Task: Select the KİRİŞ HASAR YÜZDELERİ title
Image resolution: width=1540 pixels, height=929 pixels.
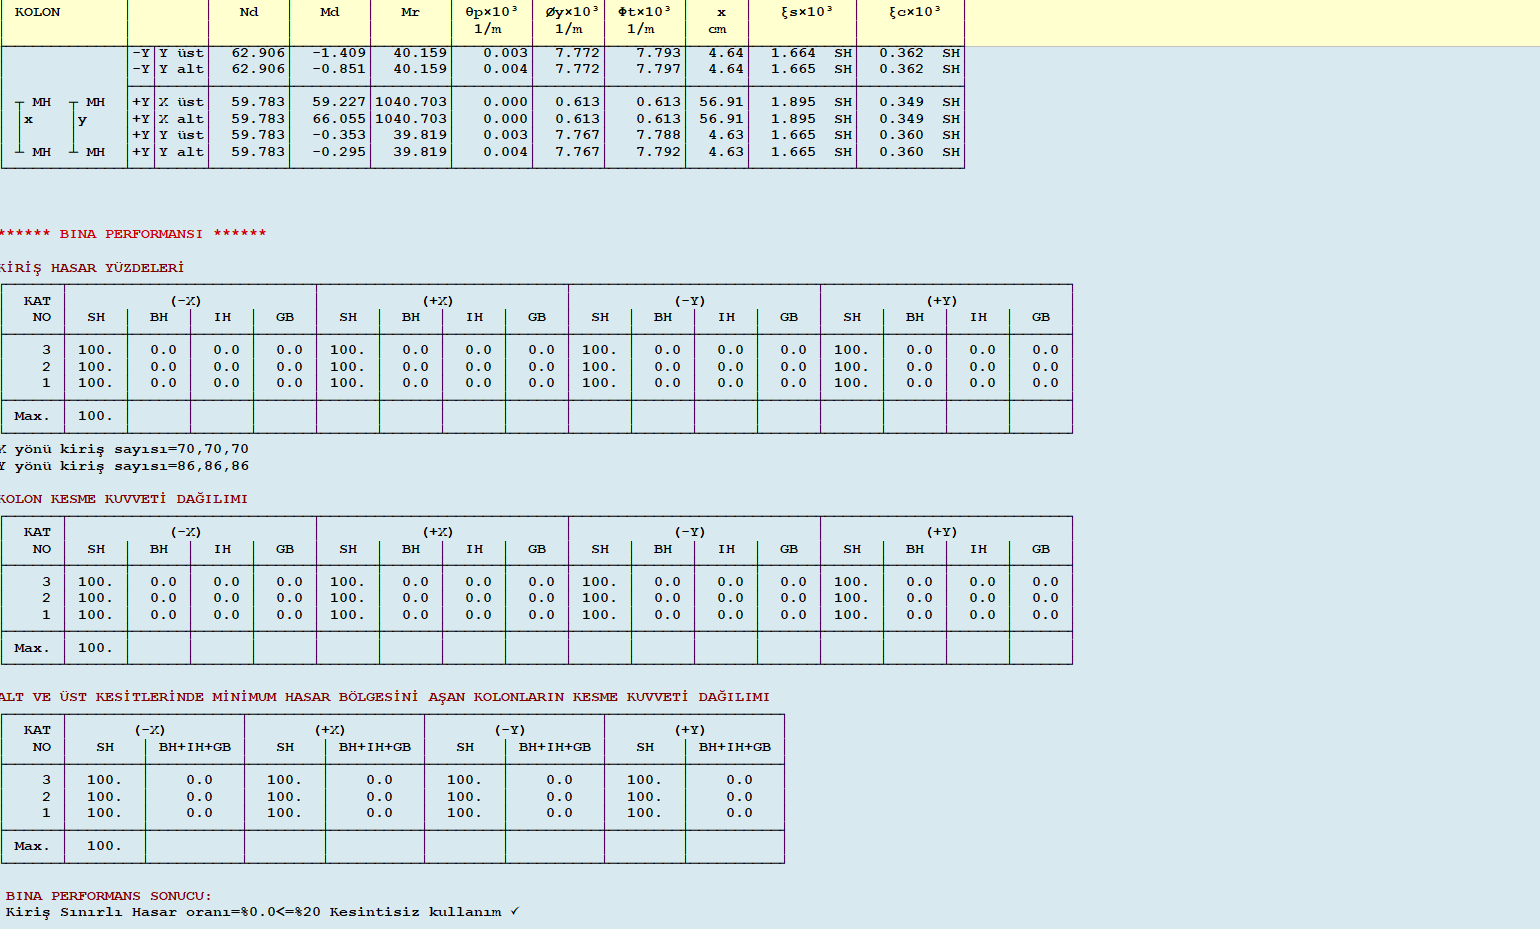Action: click(x=92, y=268)
